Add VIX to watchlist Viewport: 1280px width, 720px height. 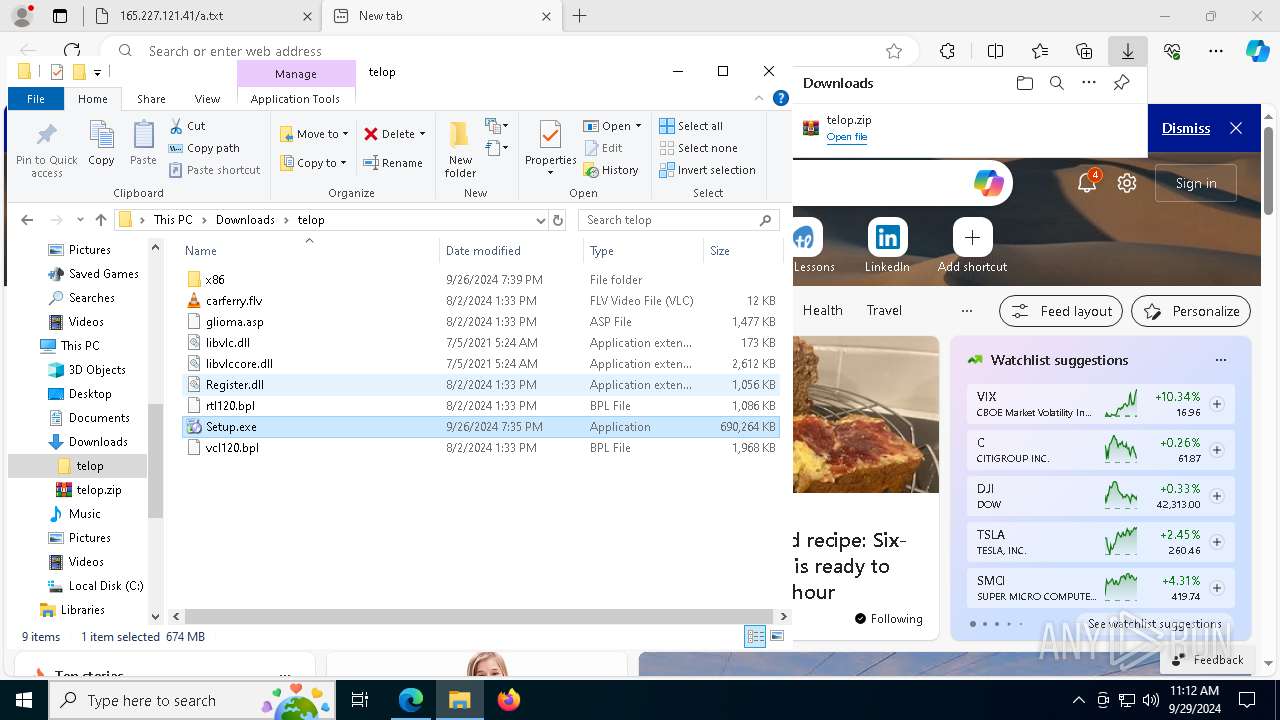[x=1217, y=404]
